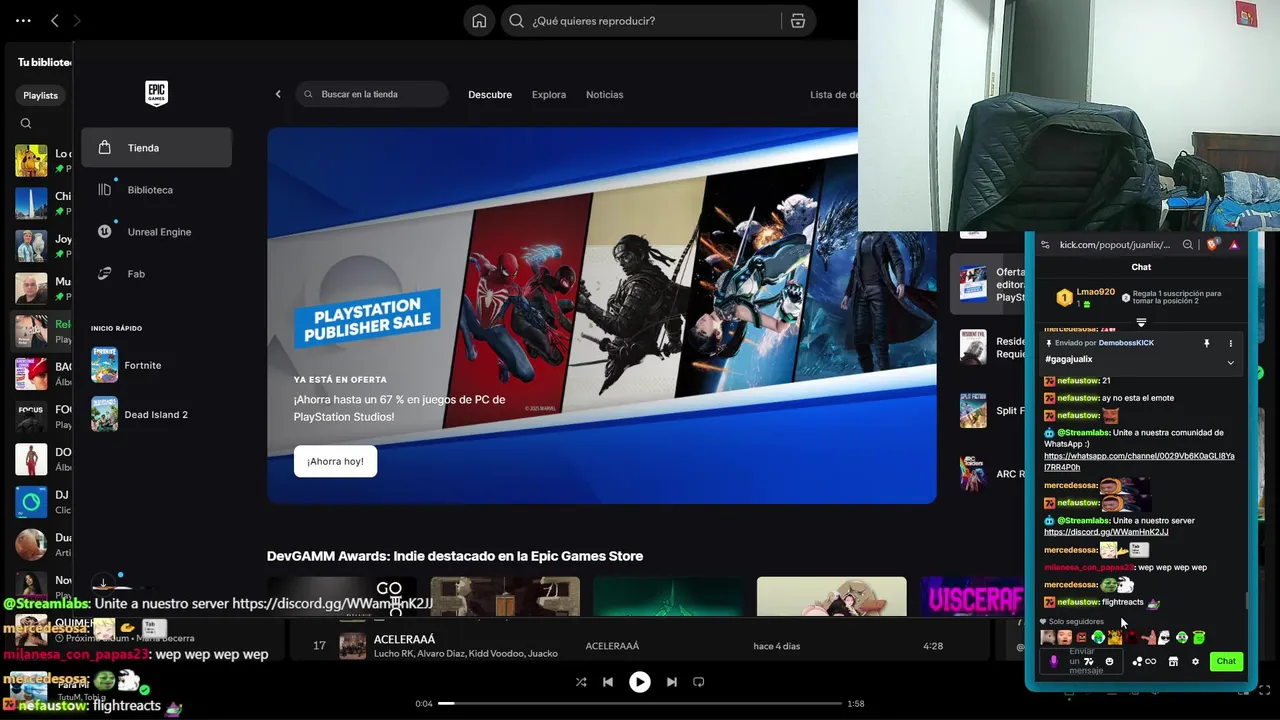Open PlayStation Publisher Sale banner
The height and width of the screenshot is (720, 1280).
(602, 315)
